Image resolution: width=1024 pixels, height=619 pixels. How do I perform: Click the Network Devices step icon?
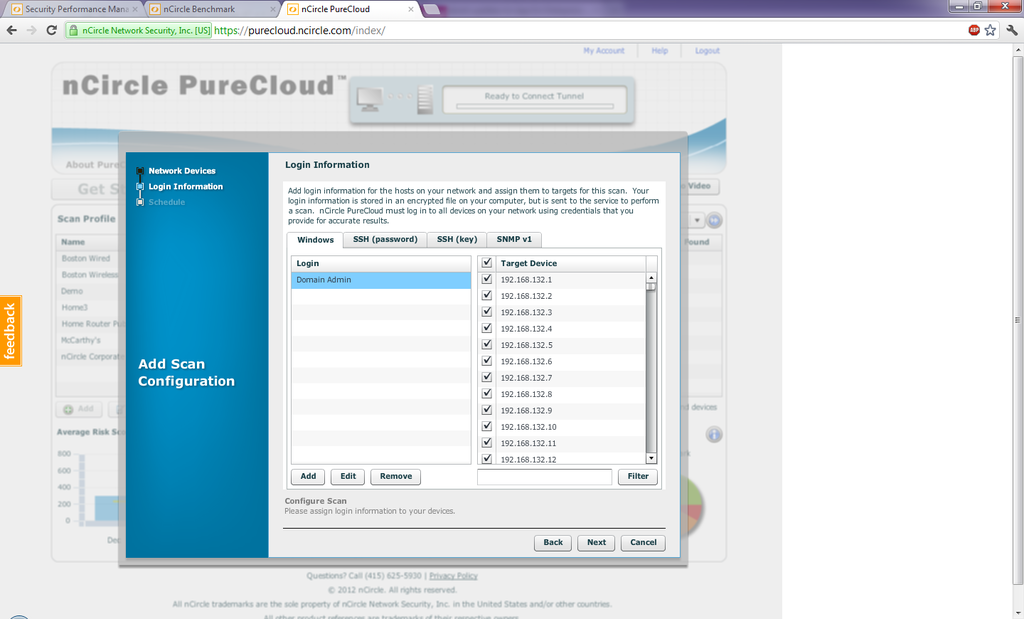(139, 170)
